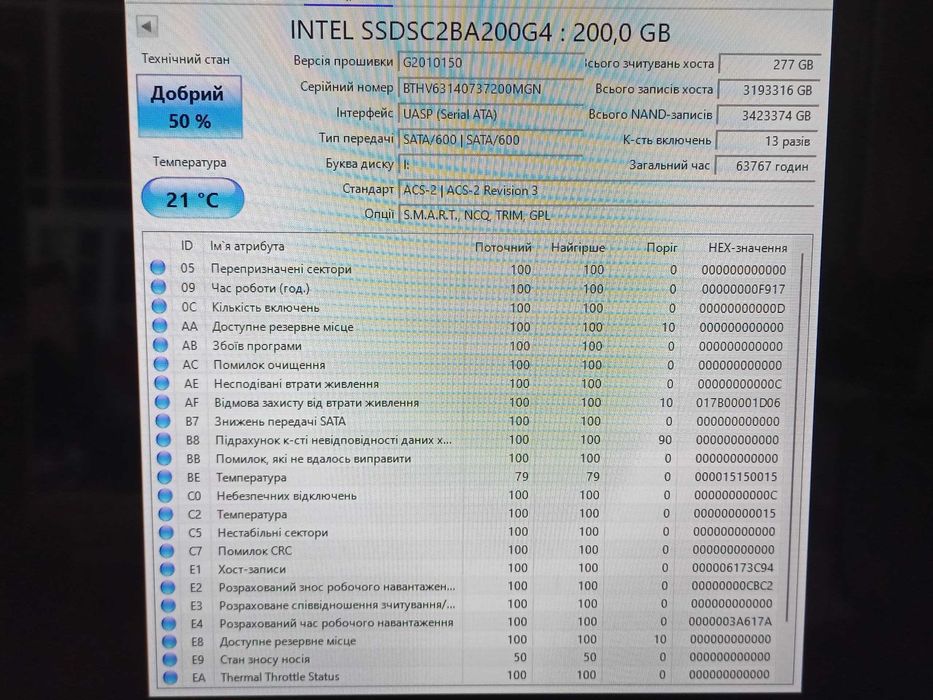Click the Ім'я атрибута column header
This screenshot has height=700, width=933.
(x=247, y=246)
